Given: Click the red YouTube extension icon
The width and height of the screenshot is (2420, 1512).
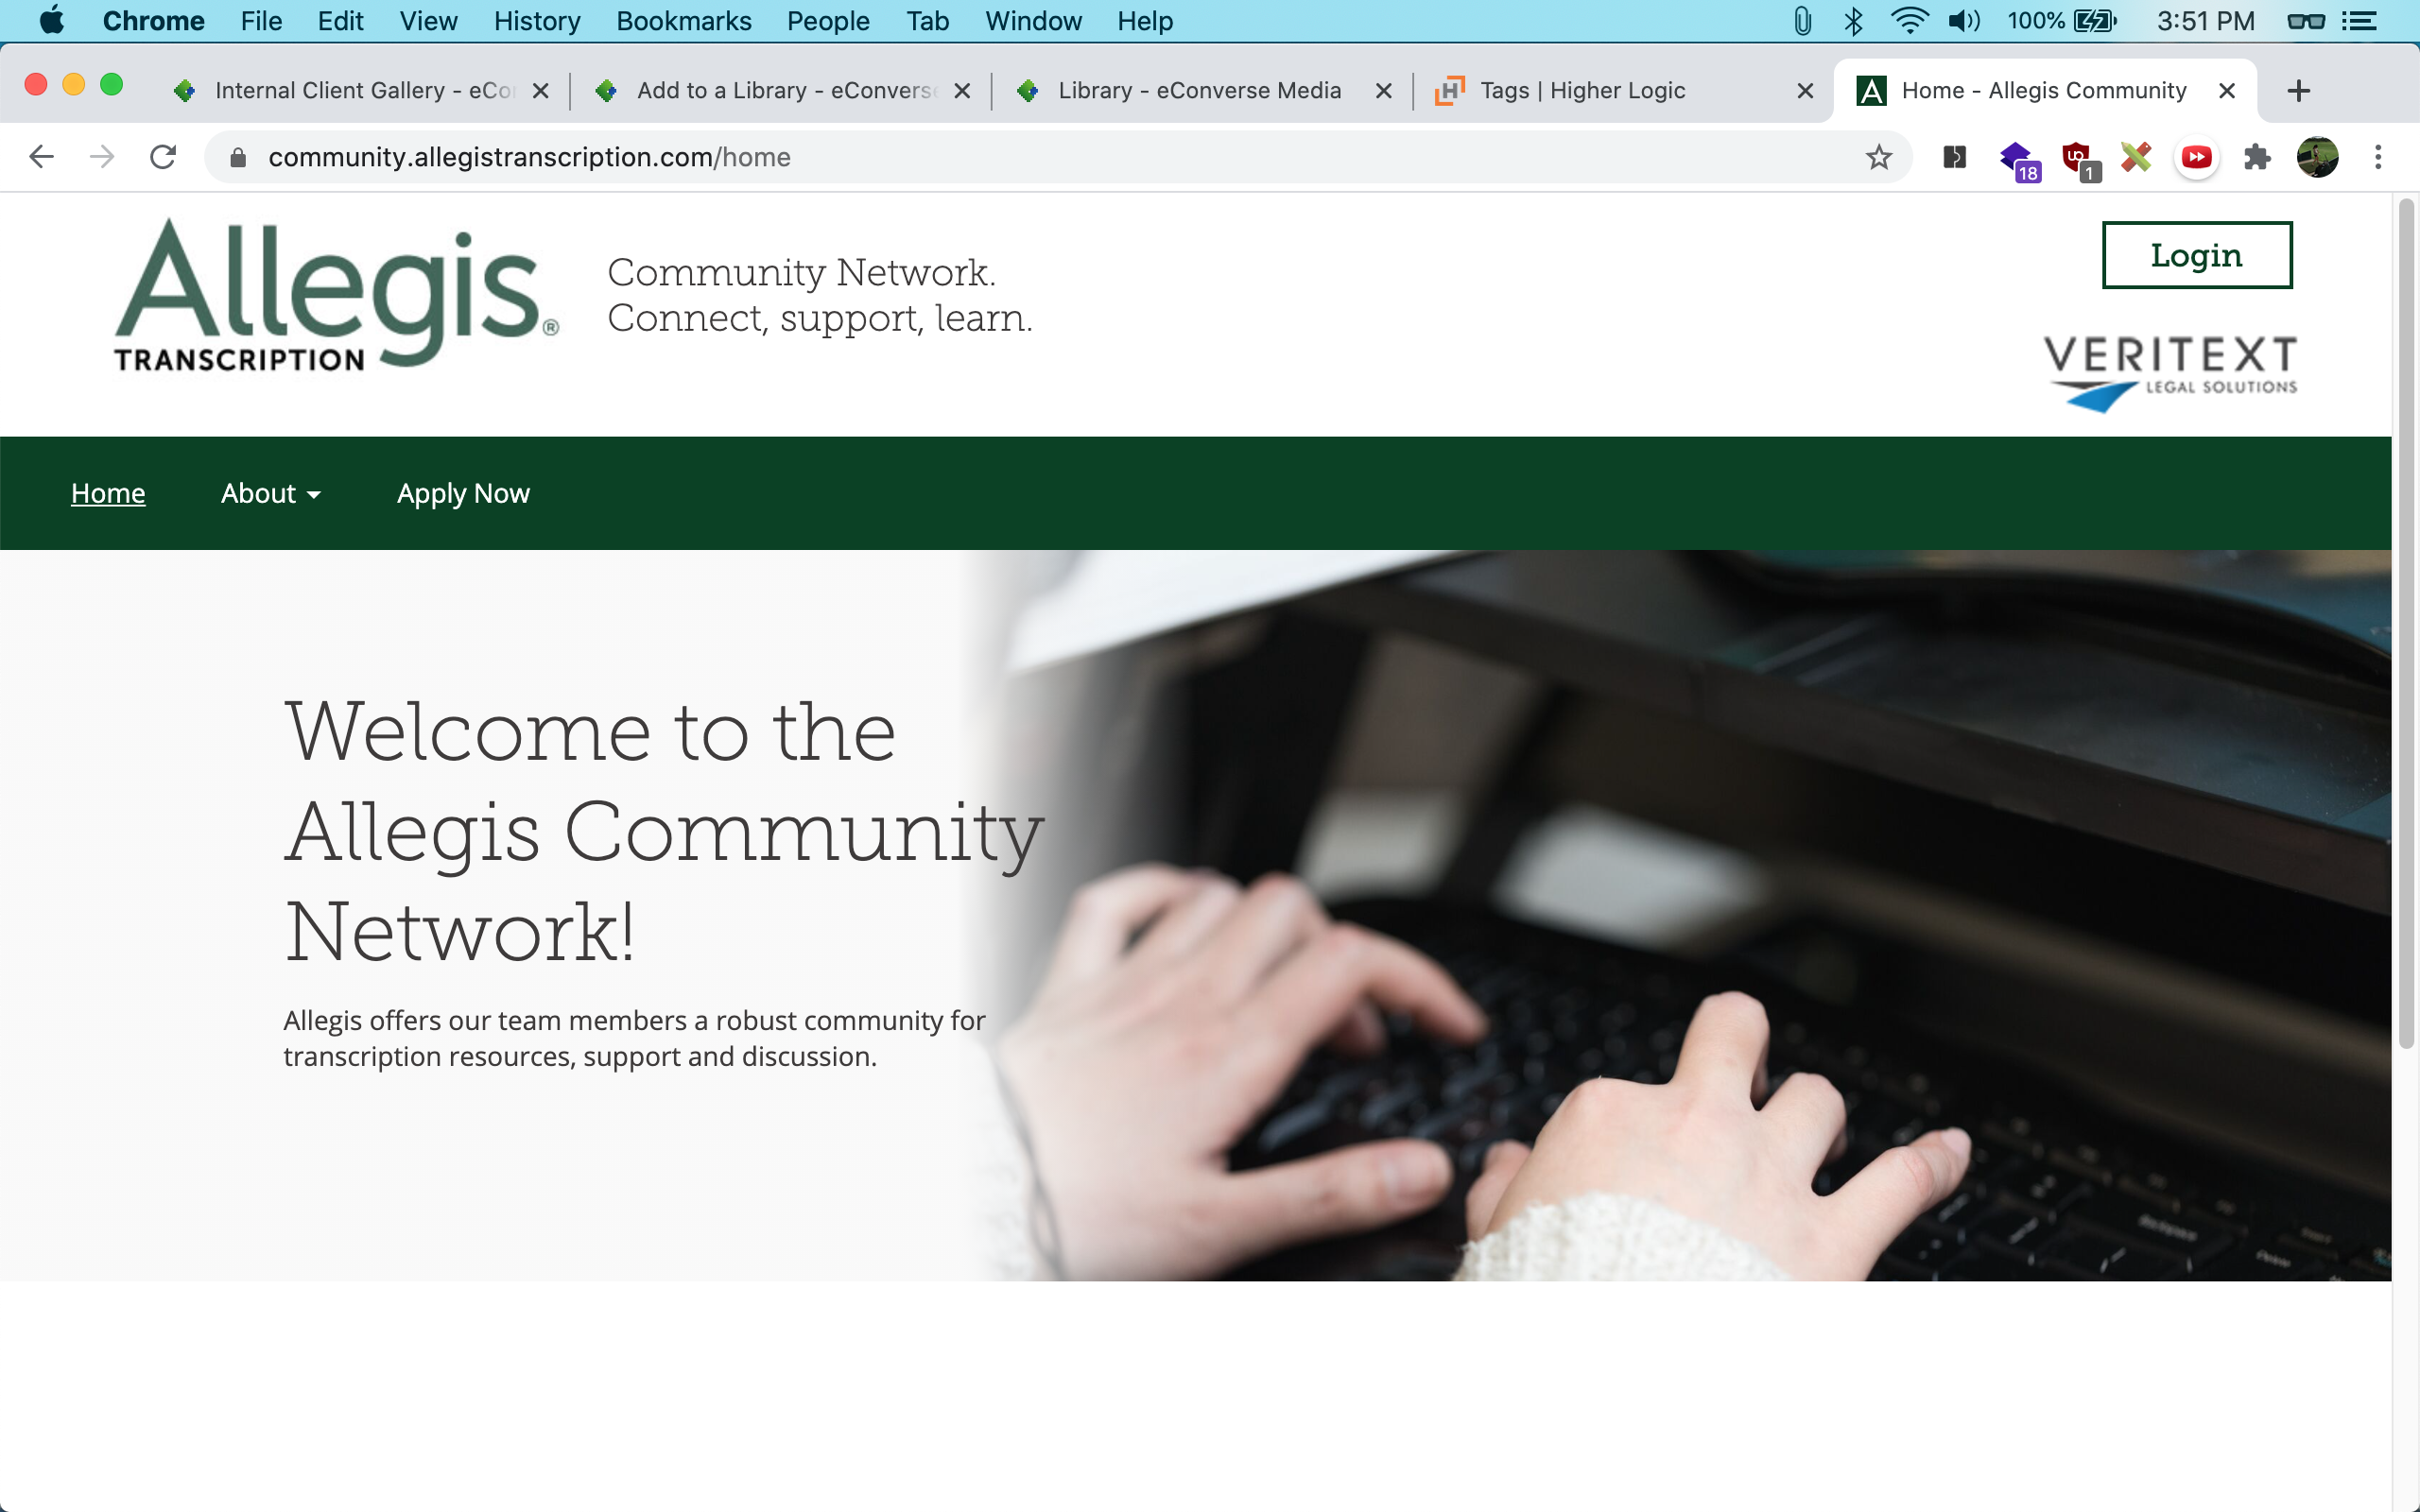Looking at the screenshot, I should (x=2196, y=157).
